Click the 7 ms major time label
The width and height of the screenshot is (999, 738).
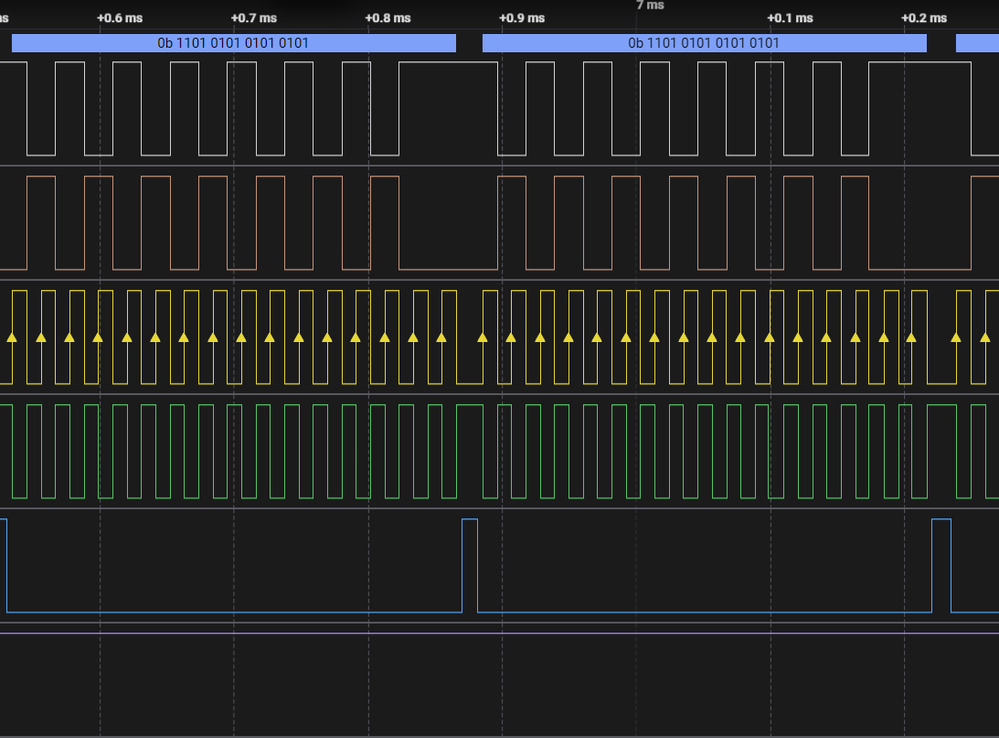click(650, 5)
